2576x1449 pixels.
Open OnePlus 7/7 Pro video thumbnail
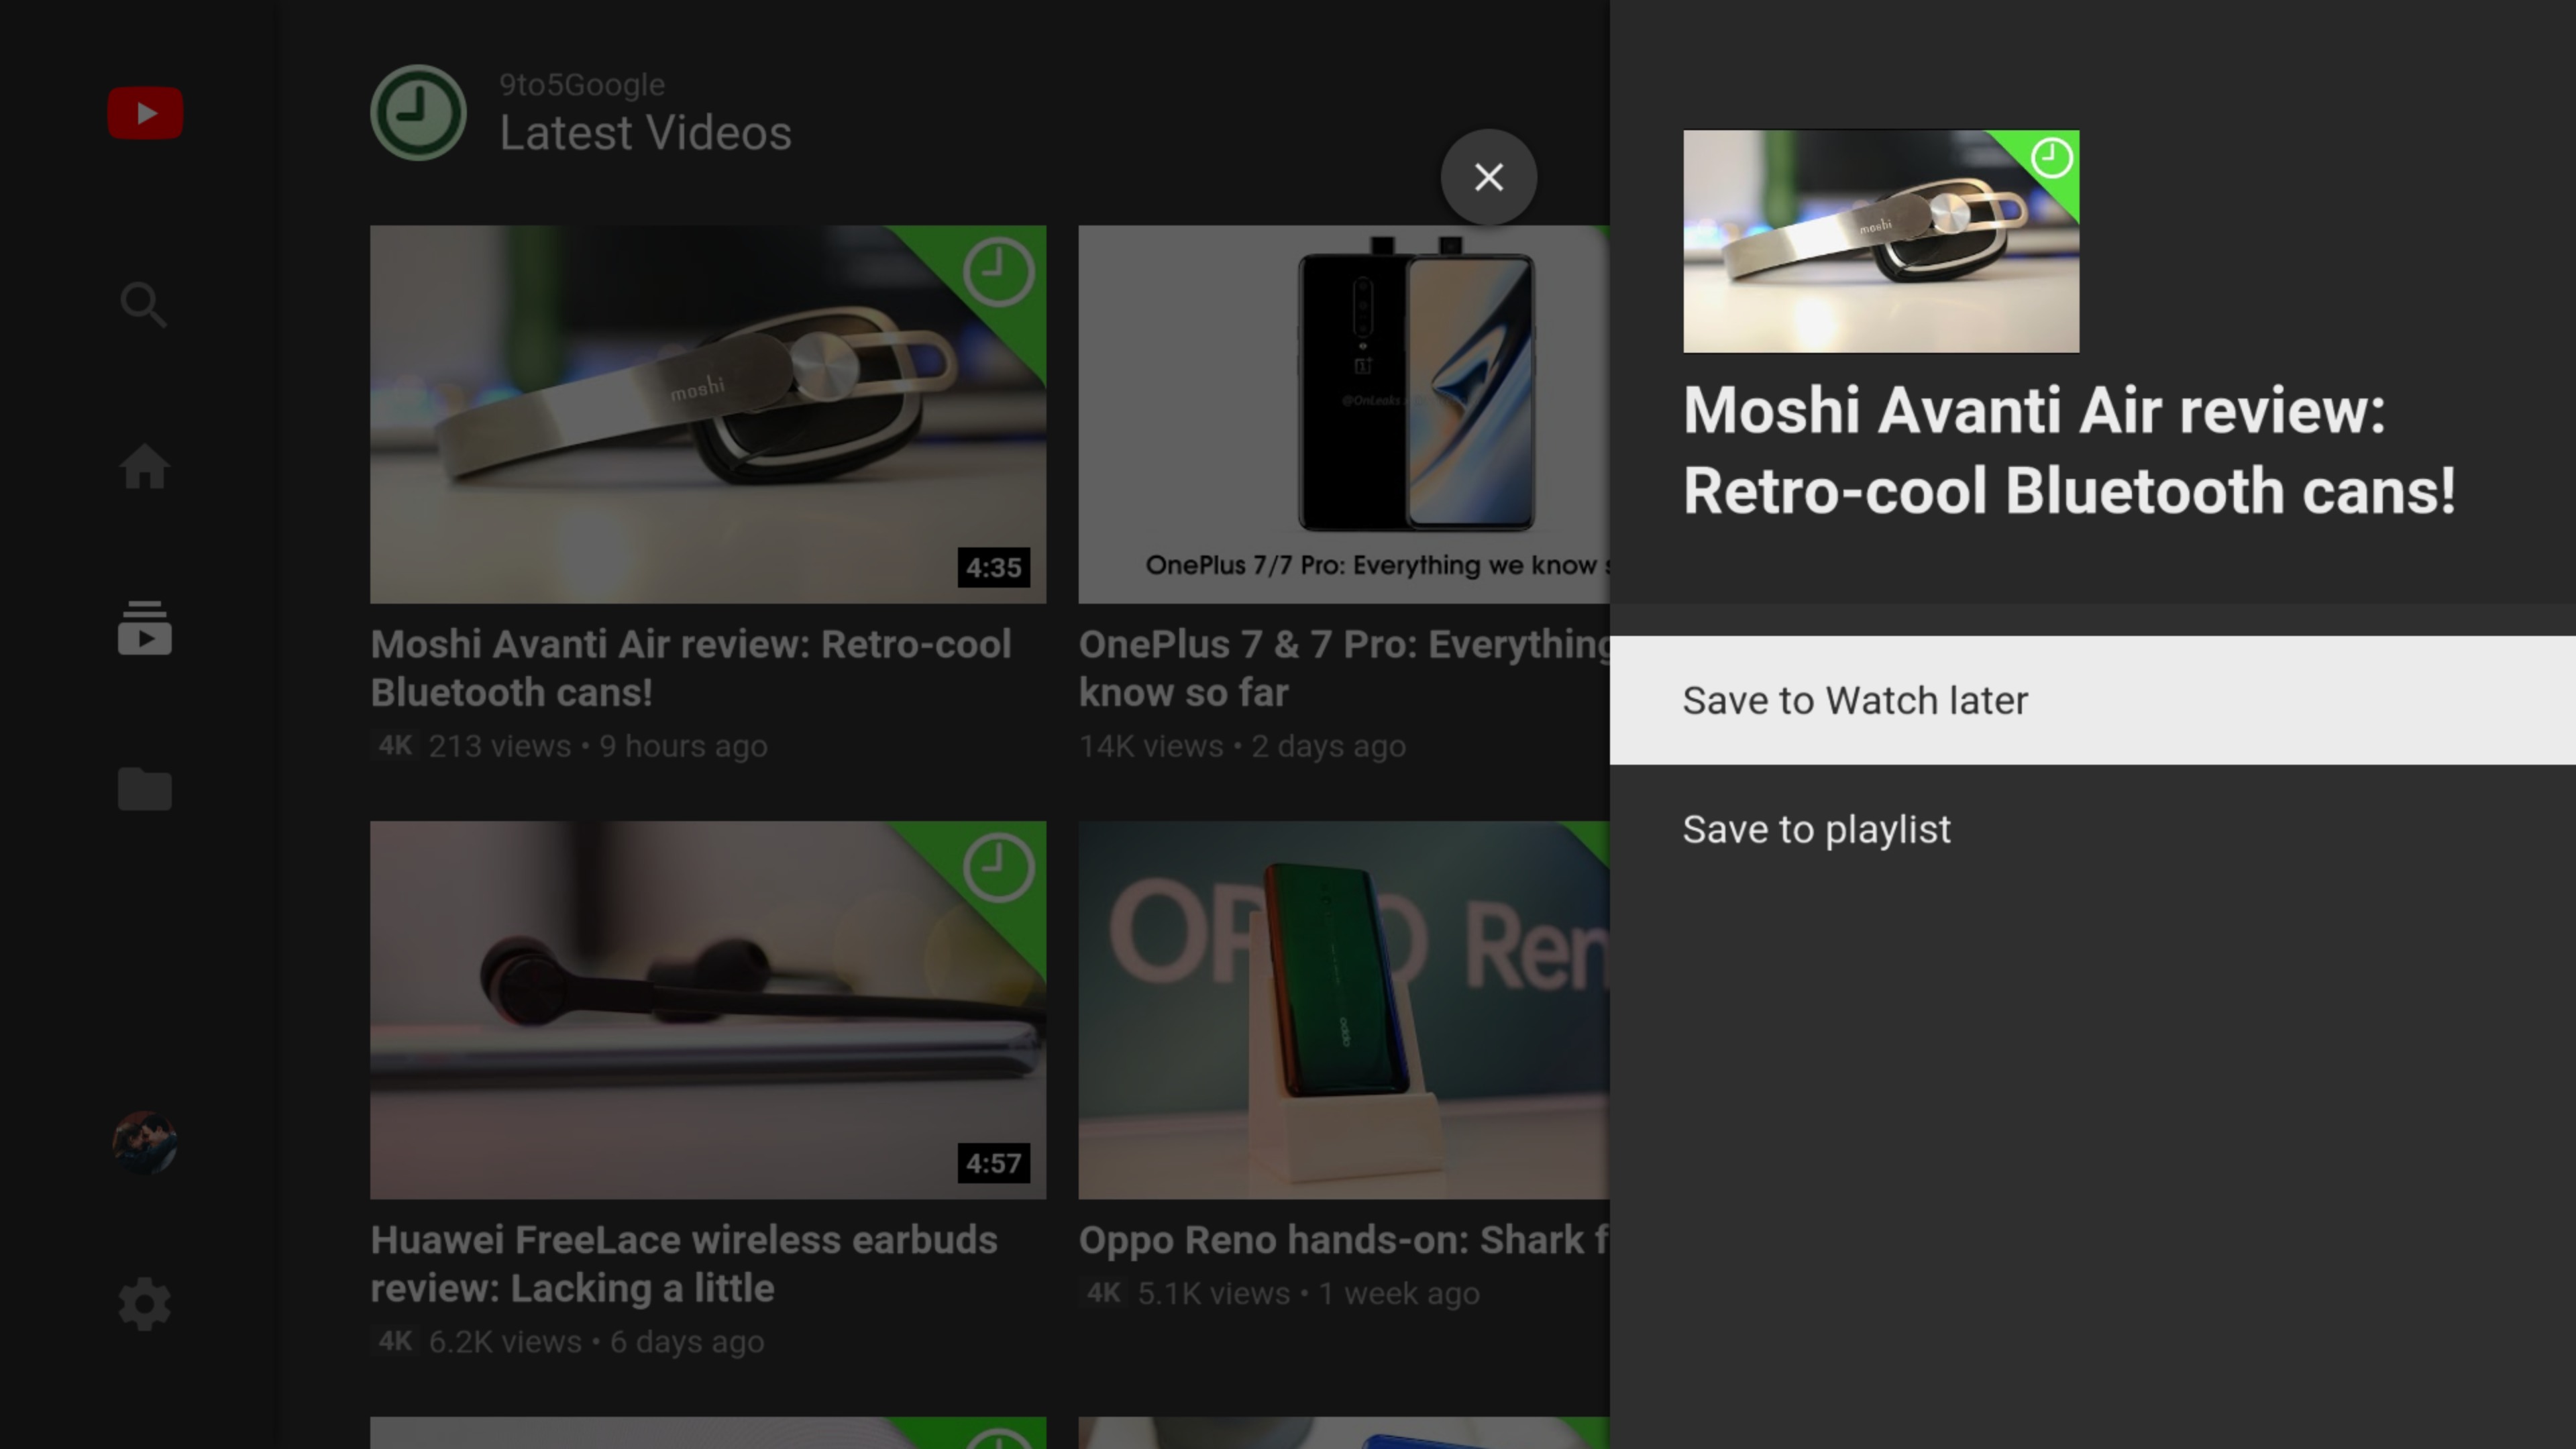1343,414
